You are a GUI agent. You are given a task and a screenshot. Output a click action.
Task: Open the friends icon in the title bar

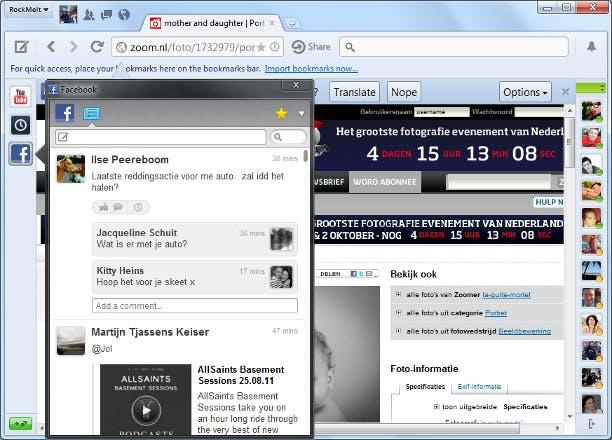click(89, 15)
